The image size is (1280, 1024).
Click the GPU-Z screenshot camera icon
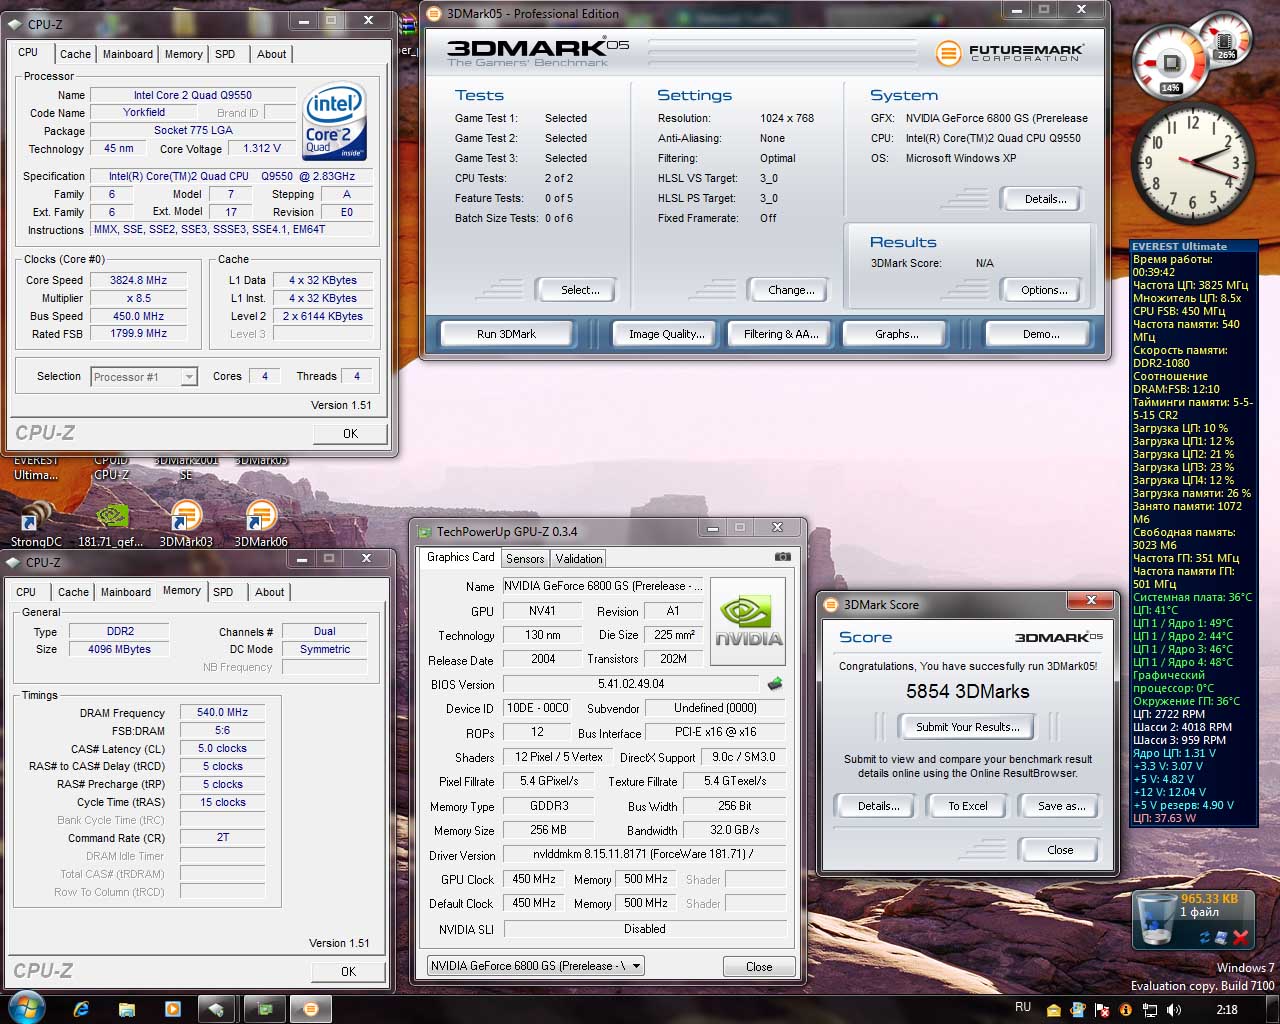click(x=782, y=557)
